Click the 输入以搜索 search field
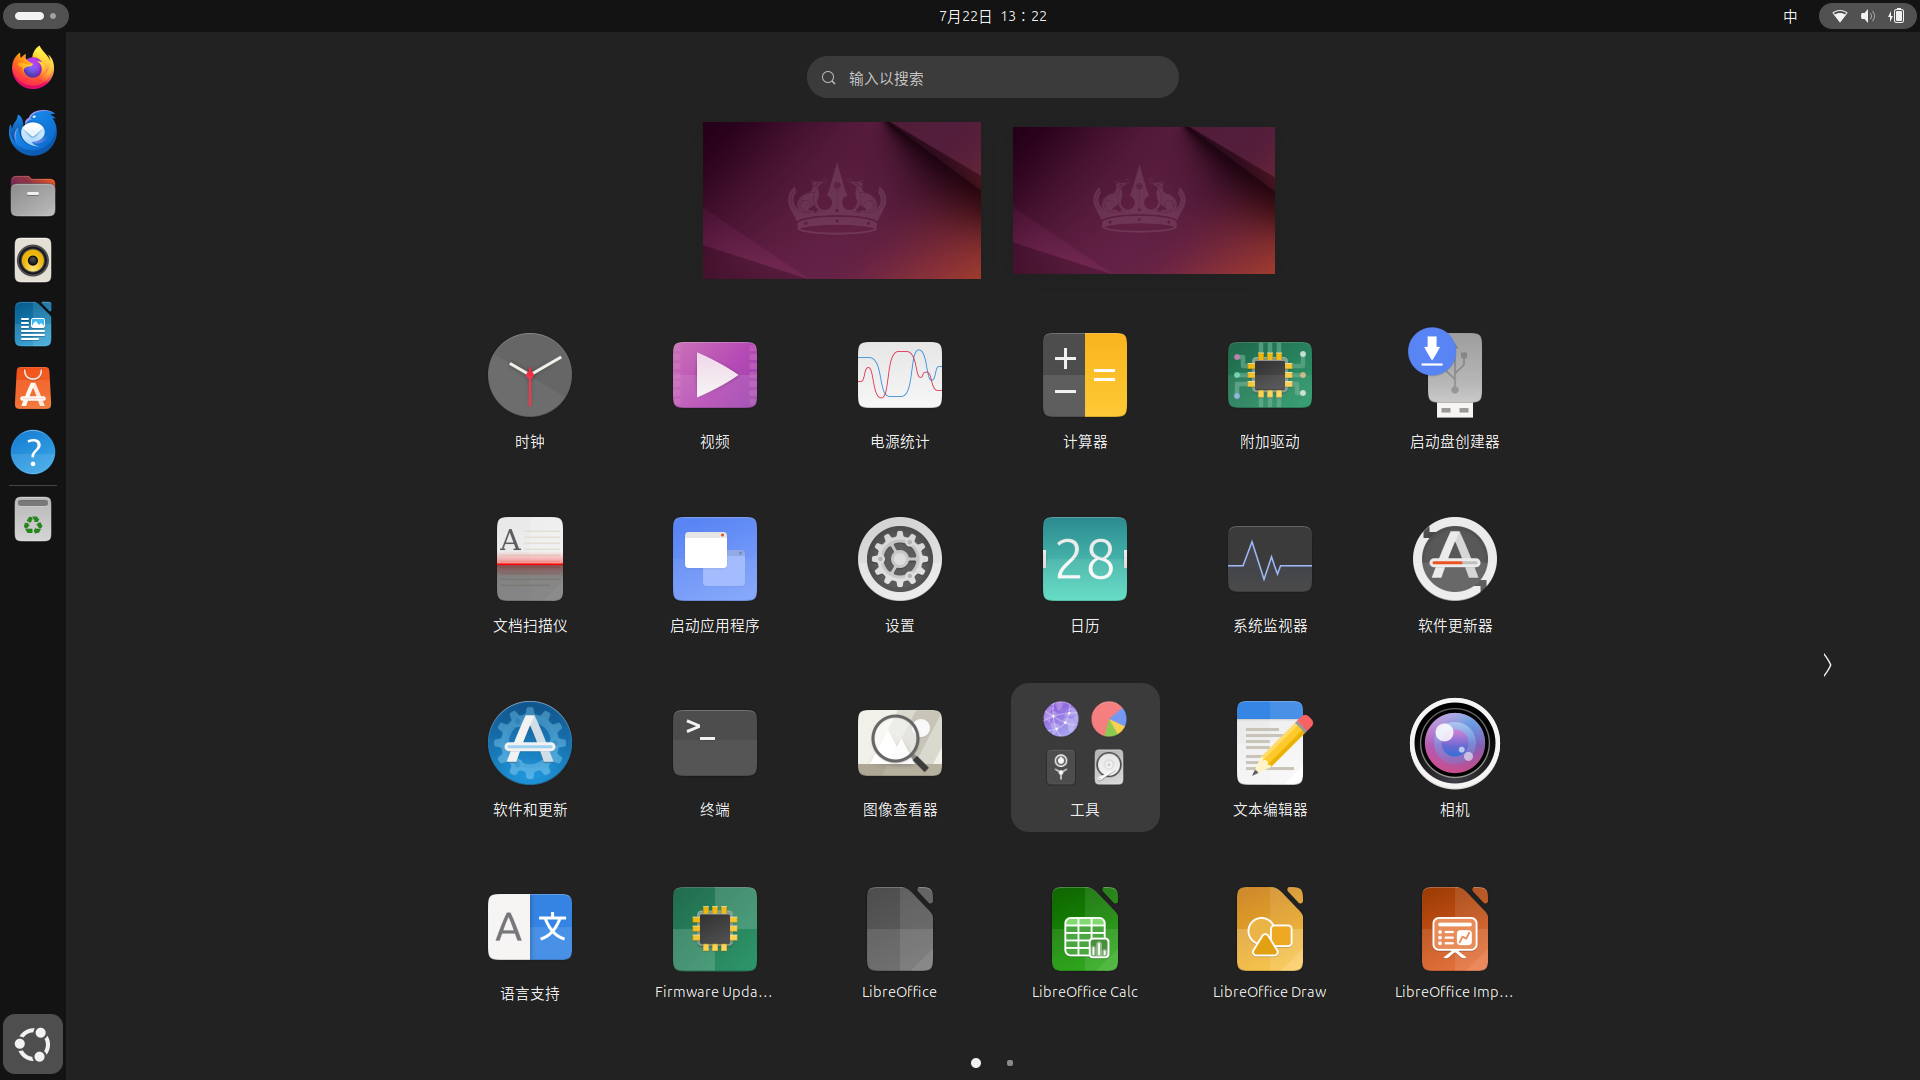1920x1080 pixels. point(992,78)
